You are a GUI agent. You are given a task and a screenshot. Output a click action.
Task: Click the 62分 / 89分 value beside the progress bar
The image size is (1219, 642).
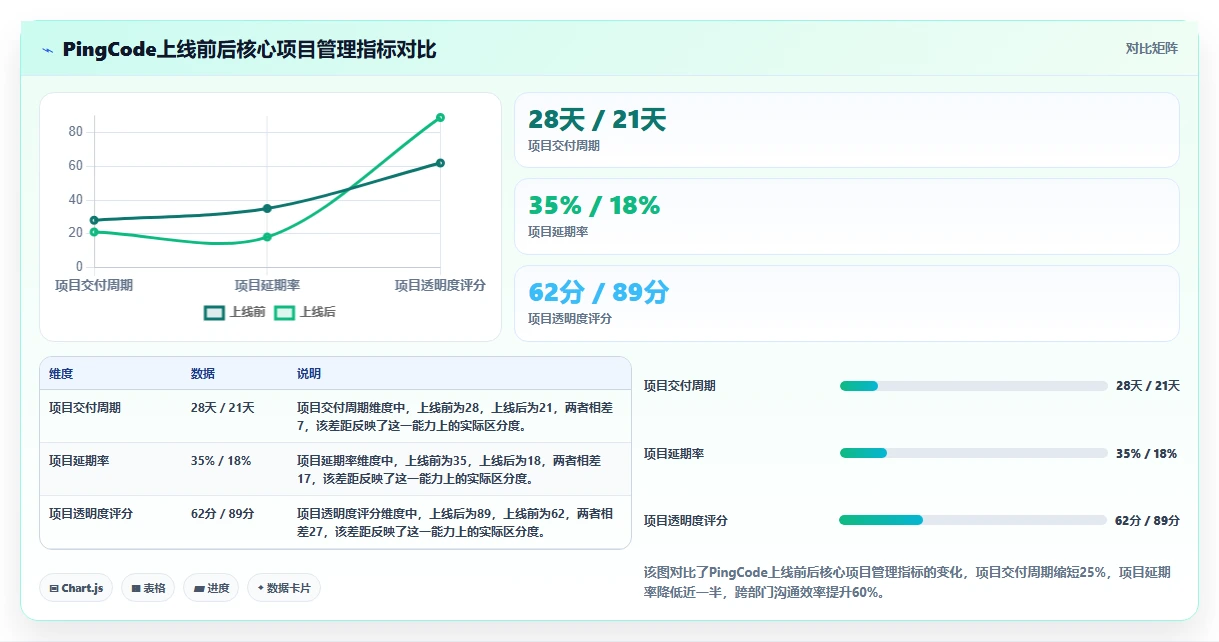[1148, 520]
